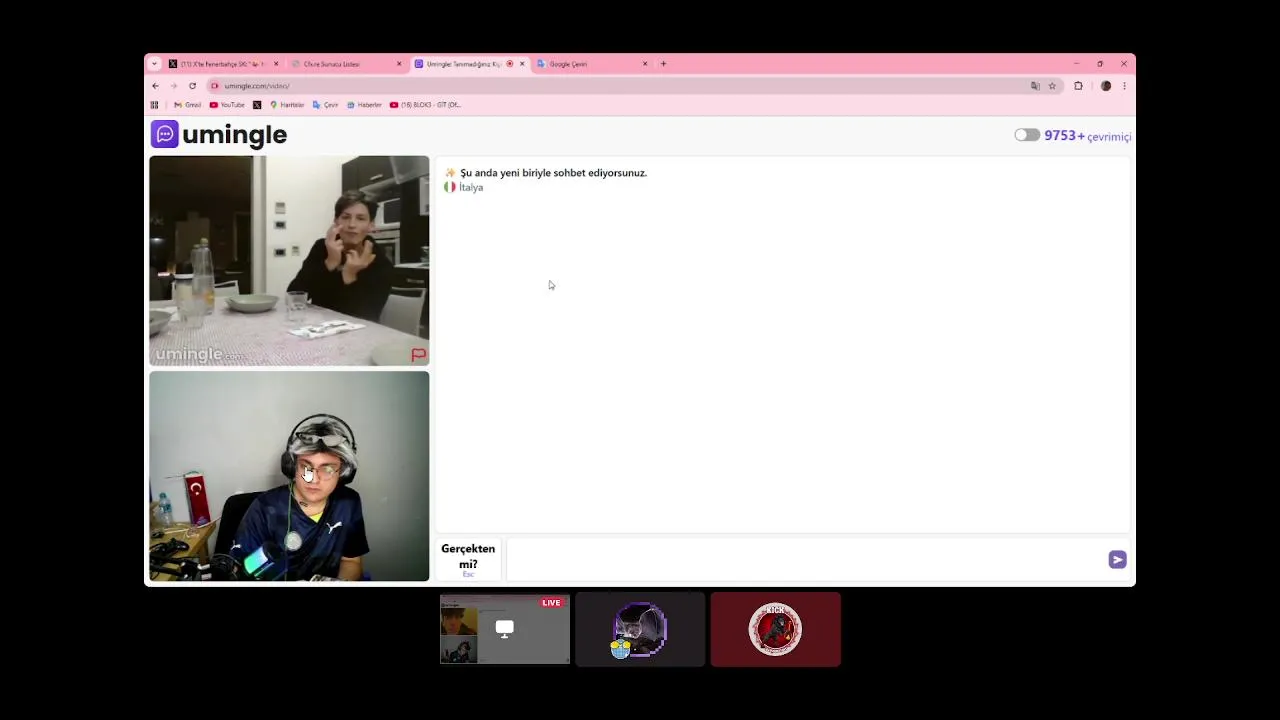The width and height of the screenshot is (1280, 720).
Task: Click the new chat notice text
Action: point(553,173)
